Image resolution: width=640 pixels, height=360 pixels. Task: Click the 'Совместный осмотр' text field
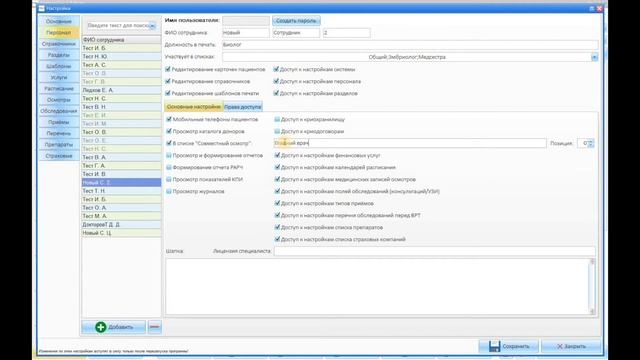410,143
